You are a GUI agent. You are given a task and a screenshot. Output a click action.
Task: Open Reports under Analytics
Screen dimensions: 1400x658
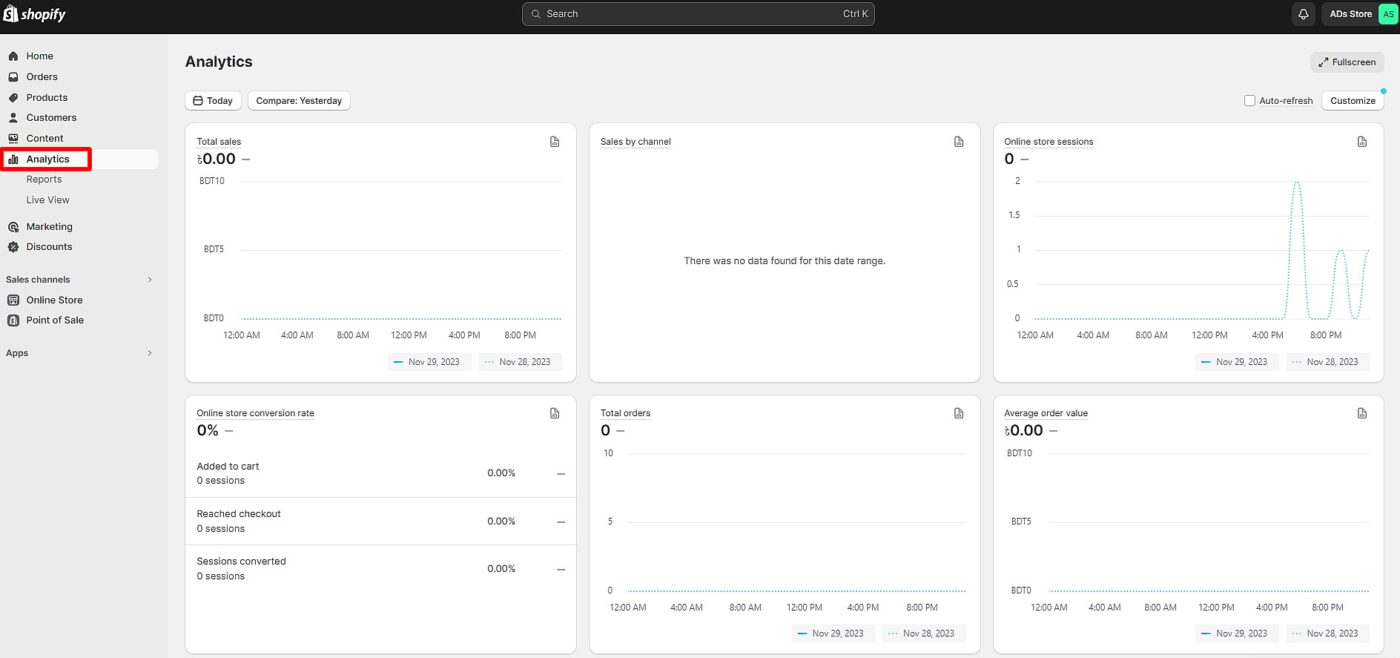44,180
